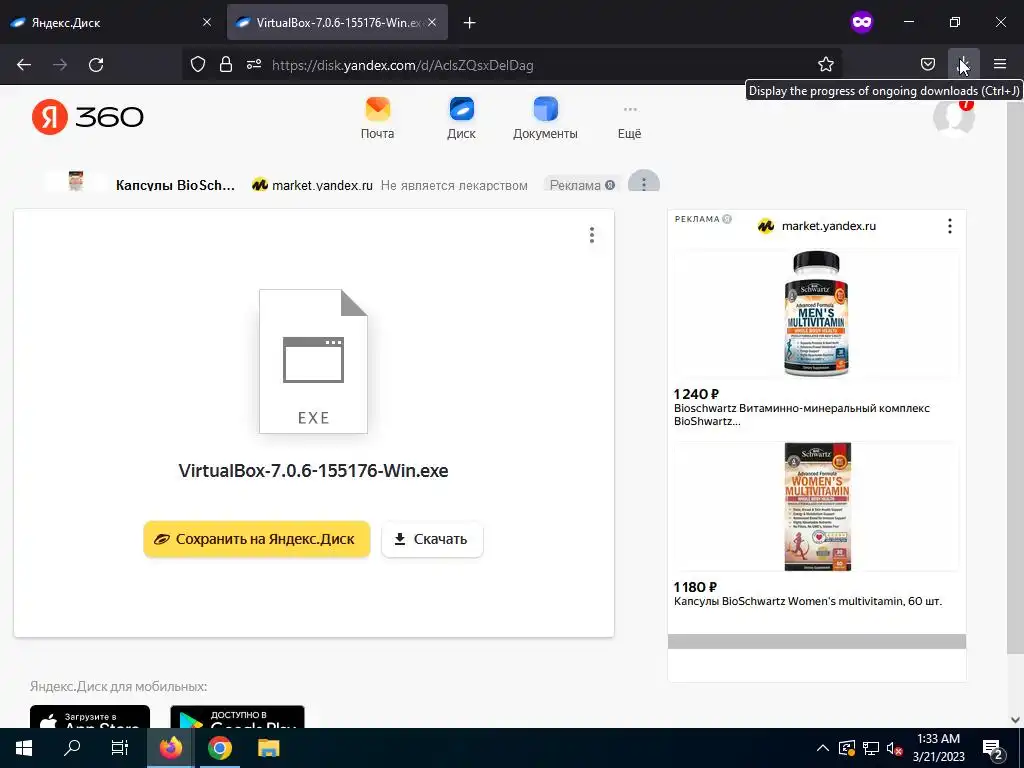The width and height of the screenshot is (1024, 768).
Task: Open the sidebar ad's three-dot menu
Action: (x=950, y=226)
